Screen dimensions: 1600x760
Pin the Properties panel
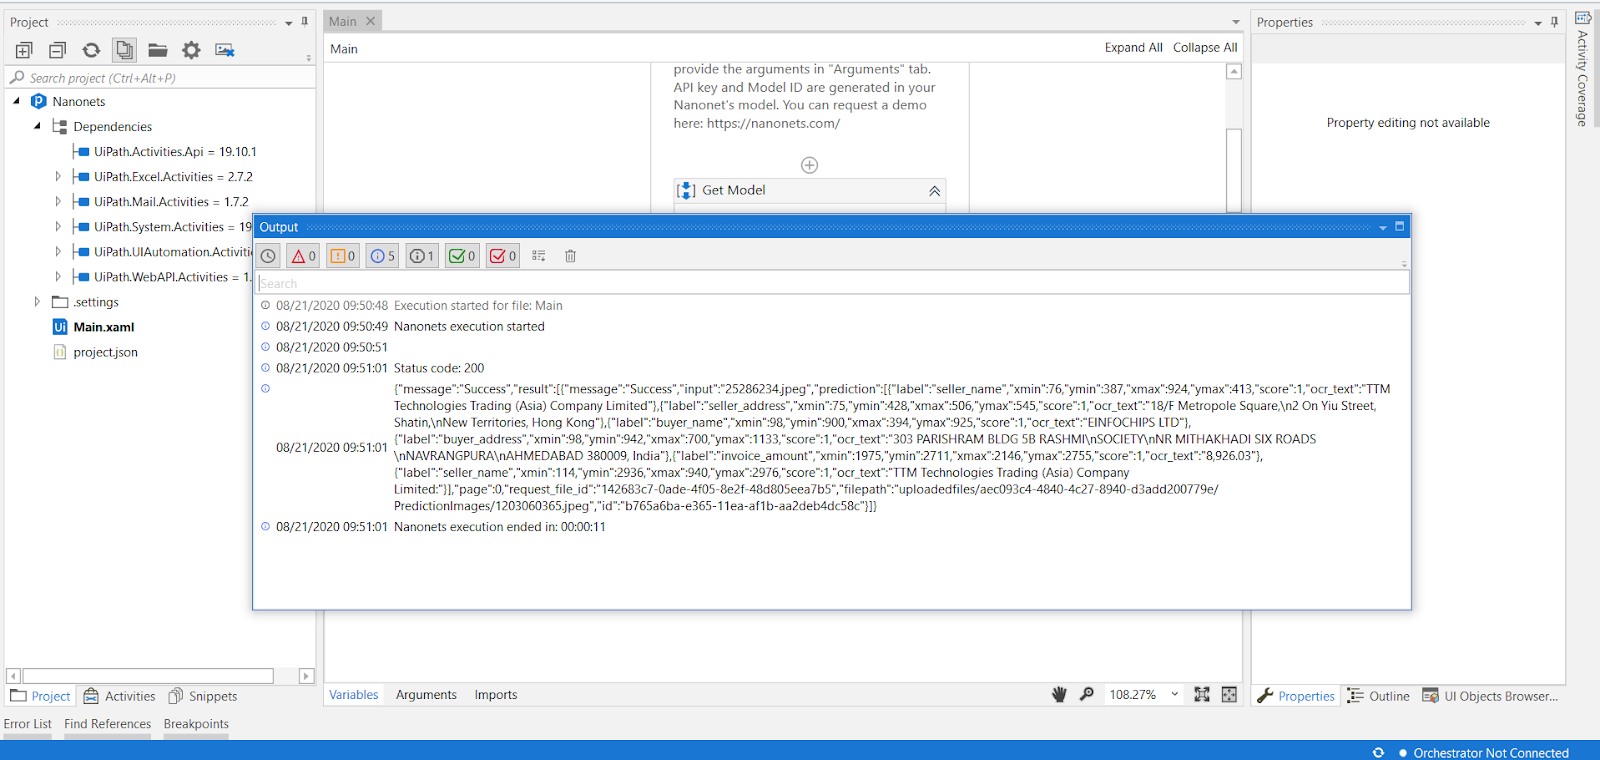pyautogui.click(x=1554, y=22)
